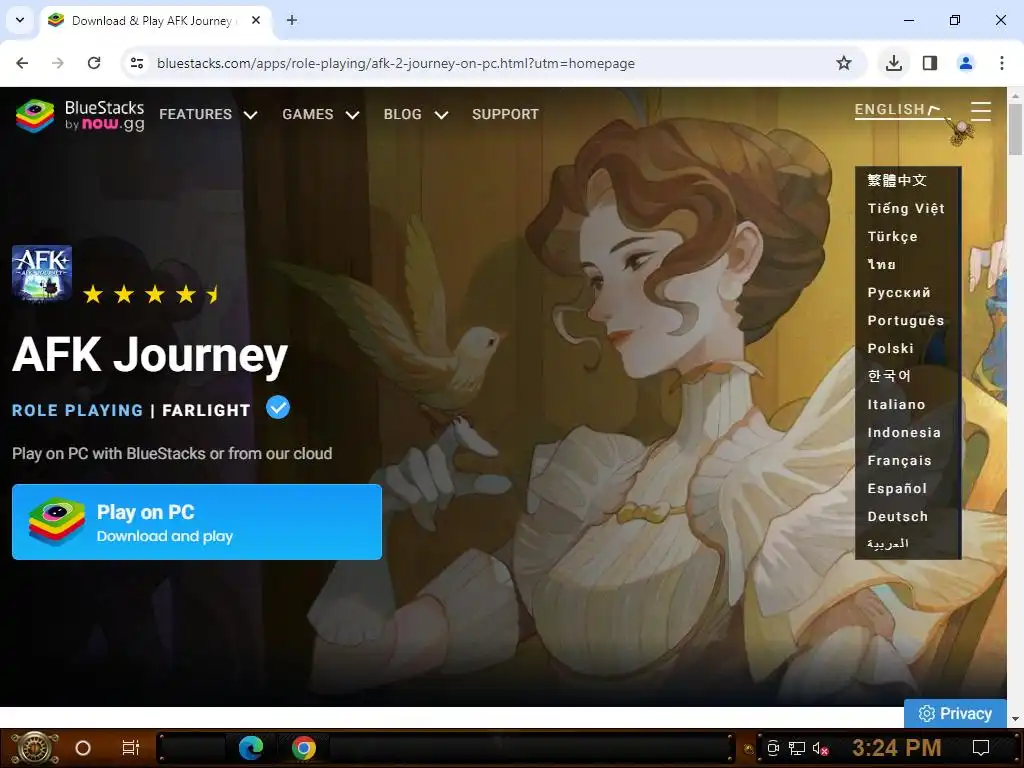Click Play on PC download button
This screenshot has width=1024, height=768.
(x=197, y=522)
